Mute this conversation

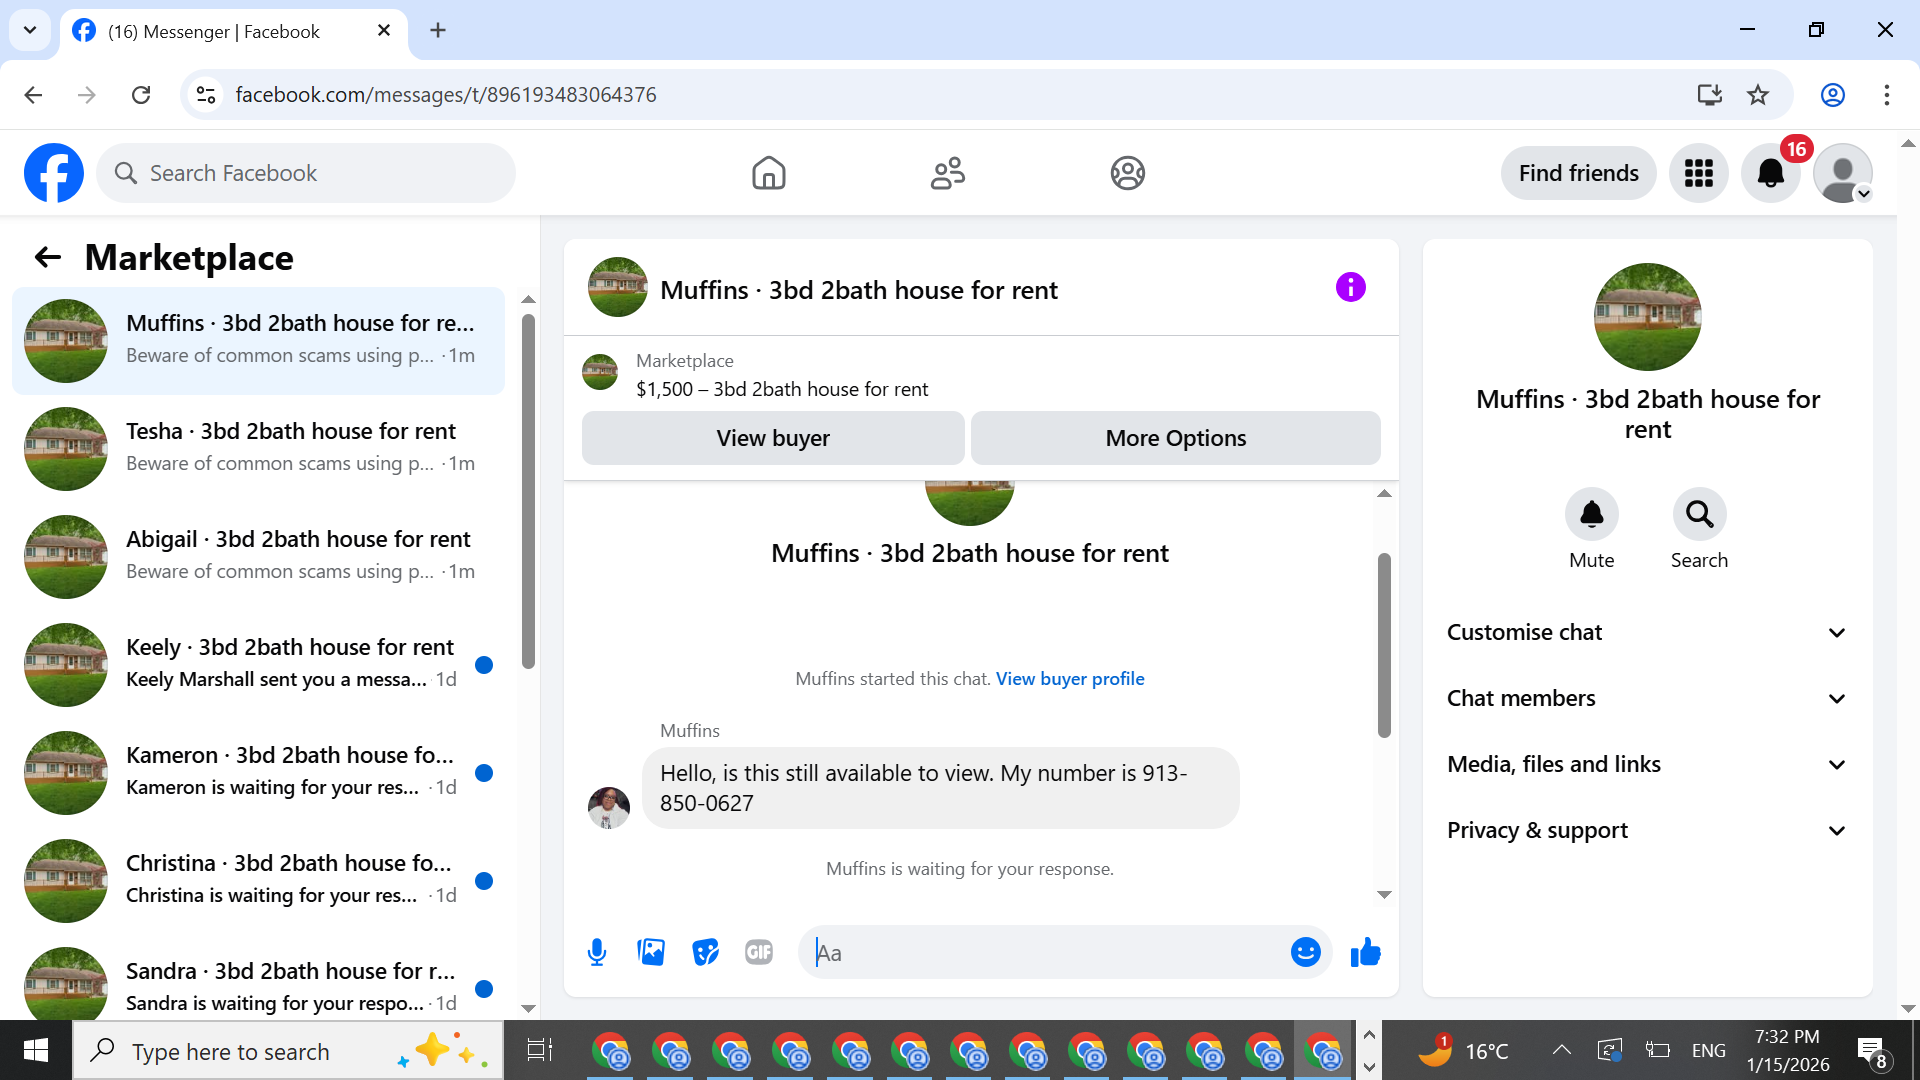(x=1591, y=515)
